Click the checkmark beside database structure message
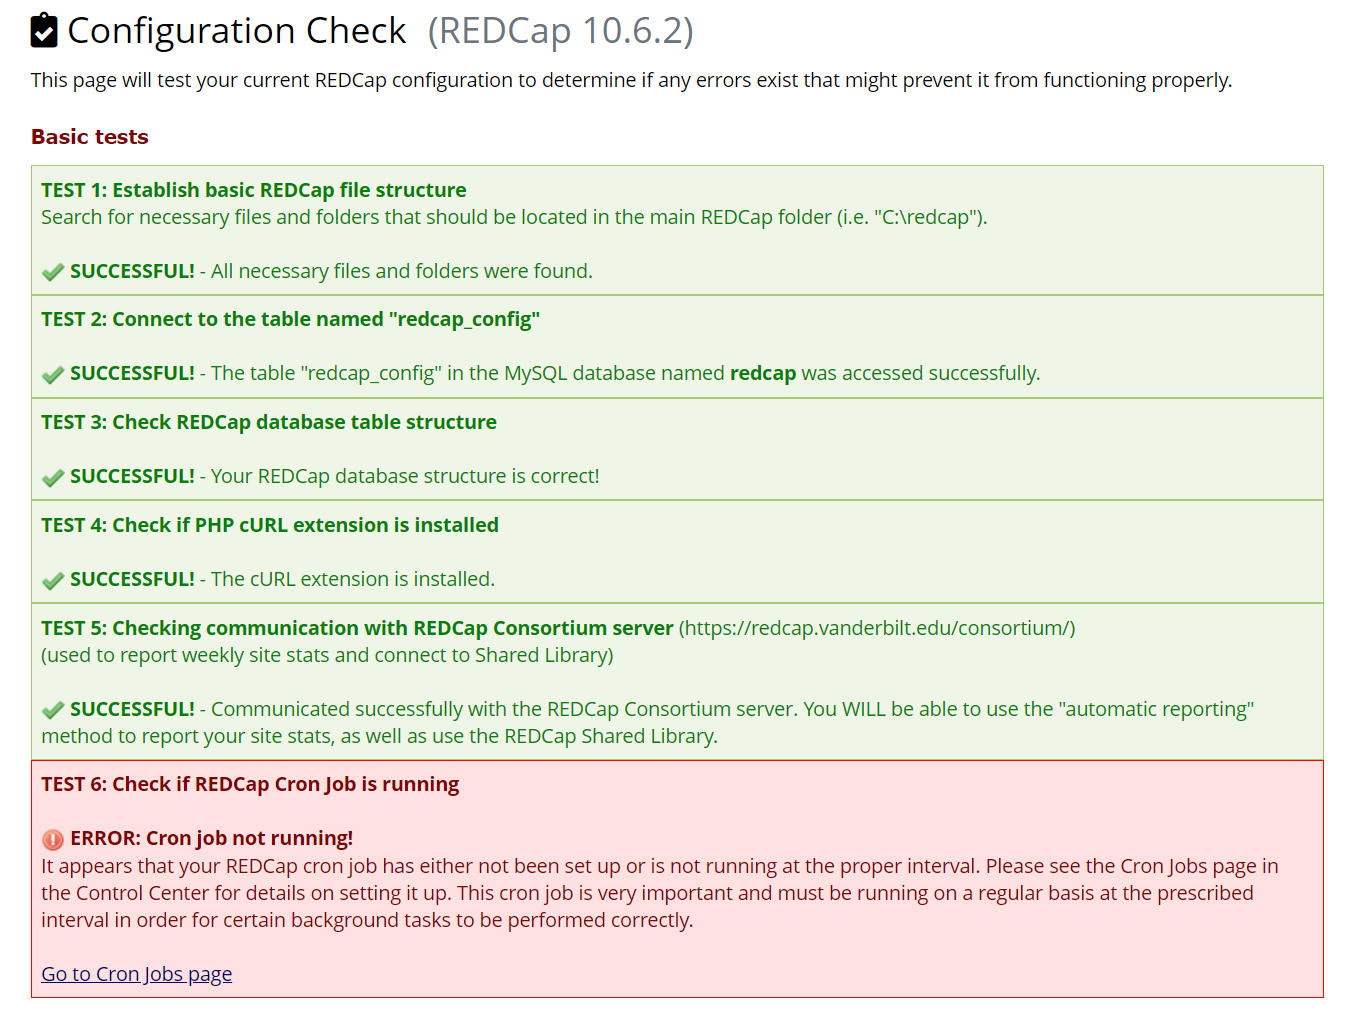 (52, 477)
